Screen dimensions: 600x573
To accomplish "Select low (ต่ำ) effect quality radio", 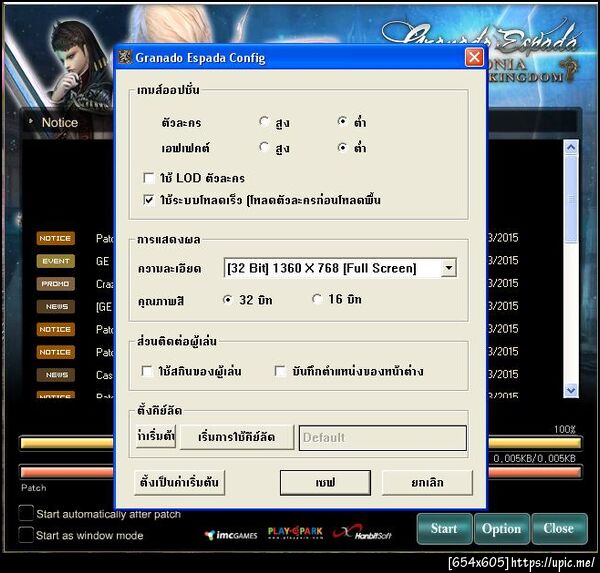I will [x=342, y=147].
